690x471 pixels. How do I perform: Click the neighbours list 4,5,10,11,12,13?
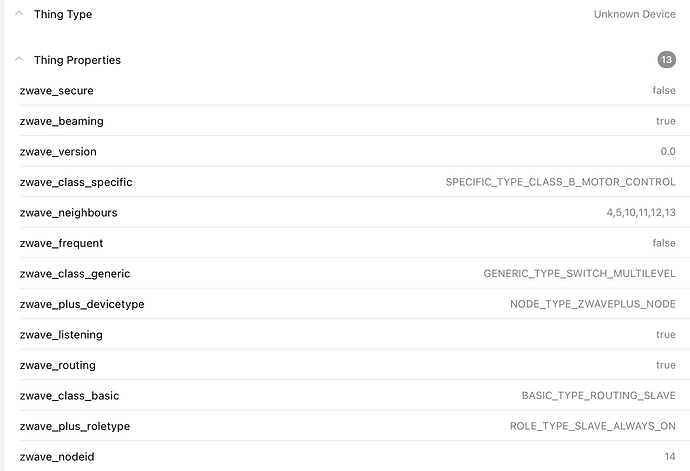641,213
